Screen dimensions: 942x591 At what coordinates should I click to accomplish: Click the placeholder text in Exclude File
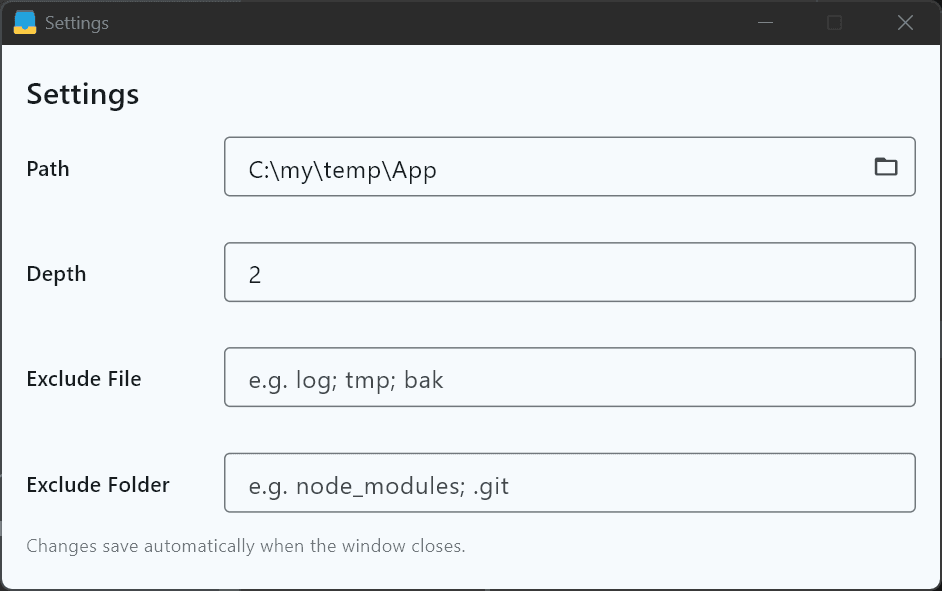347,379
